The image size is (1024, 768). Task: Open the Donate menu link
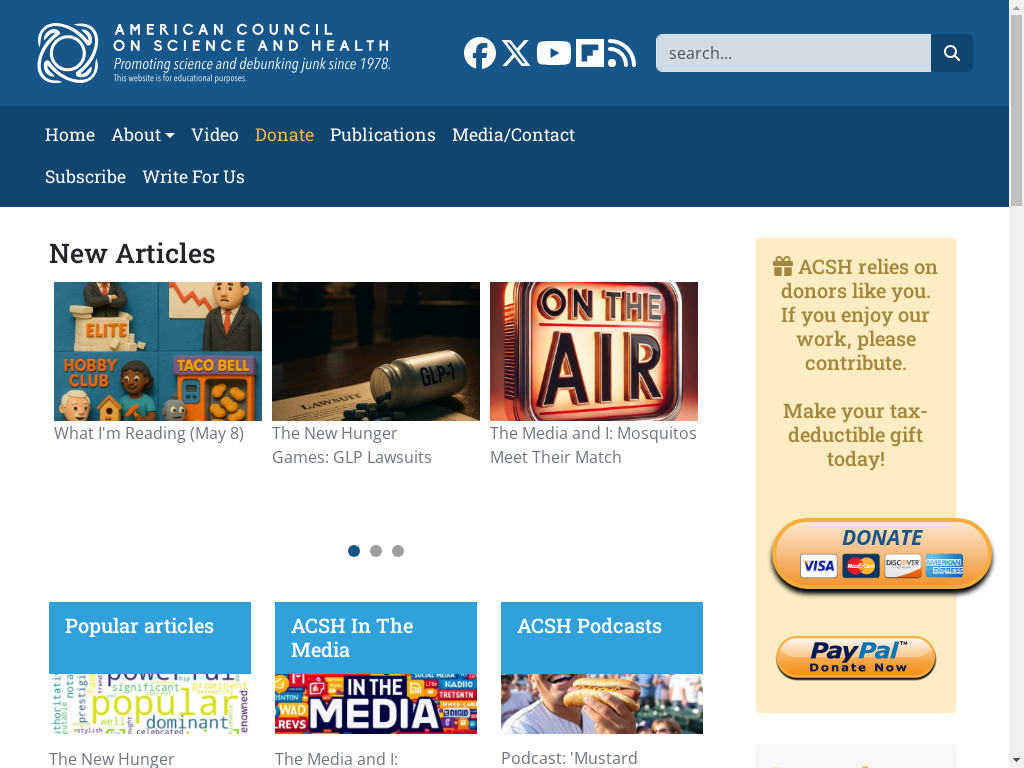coord(284,135)
